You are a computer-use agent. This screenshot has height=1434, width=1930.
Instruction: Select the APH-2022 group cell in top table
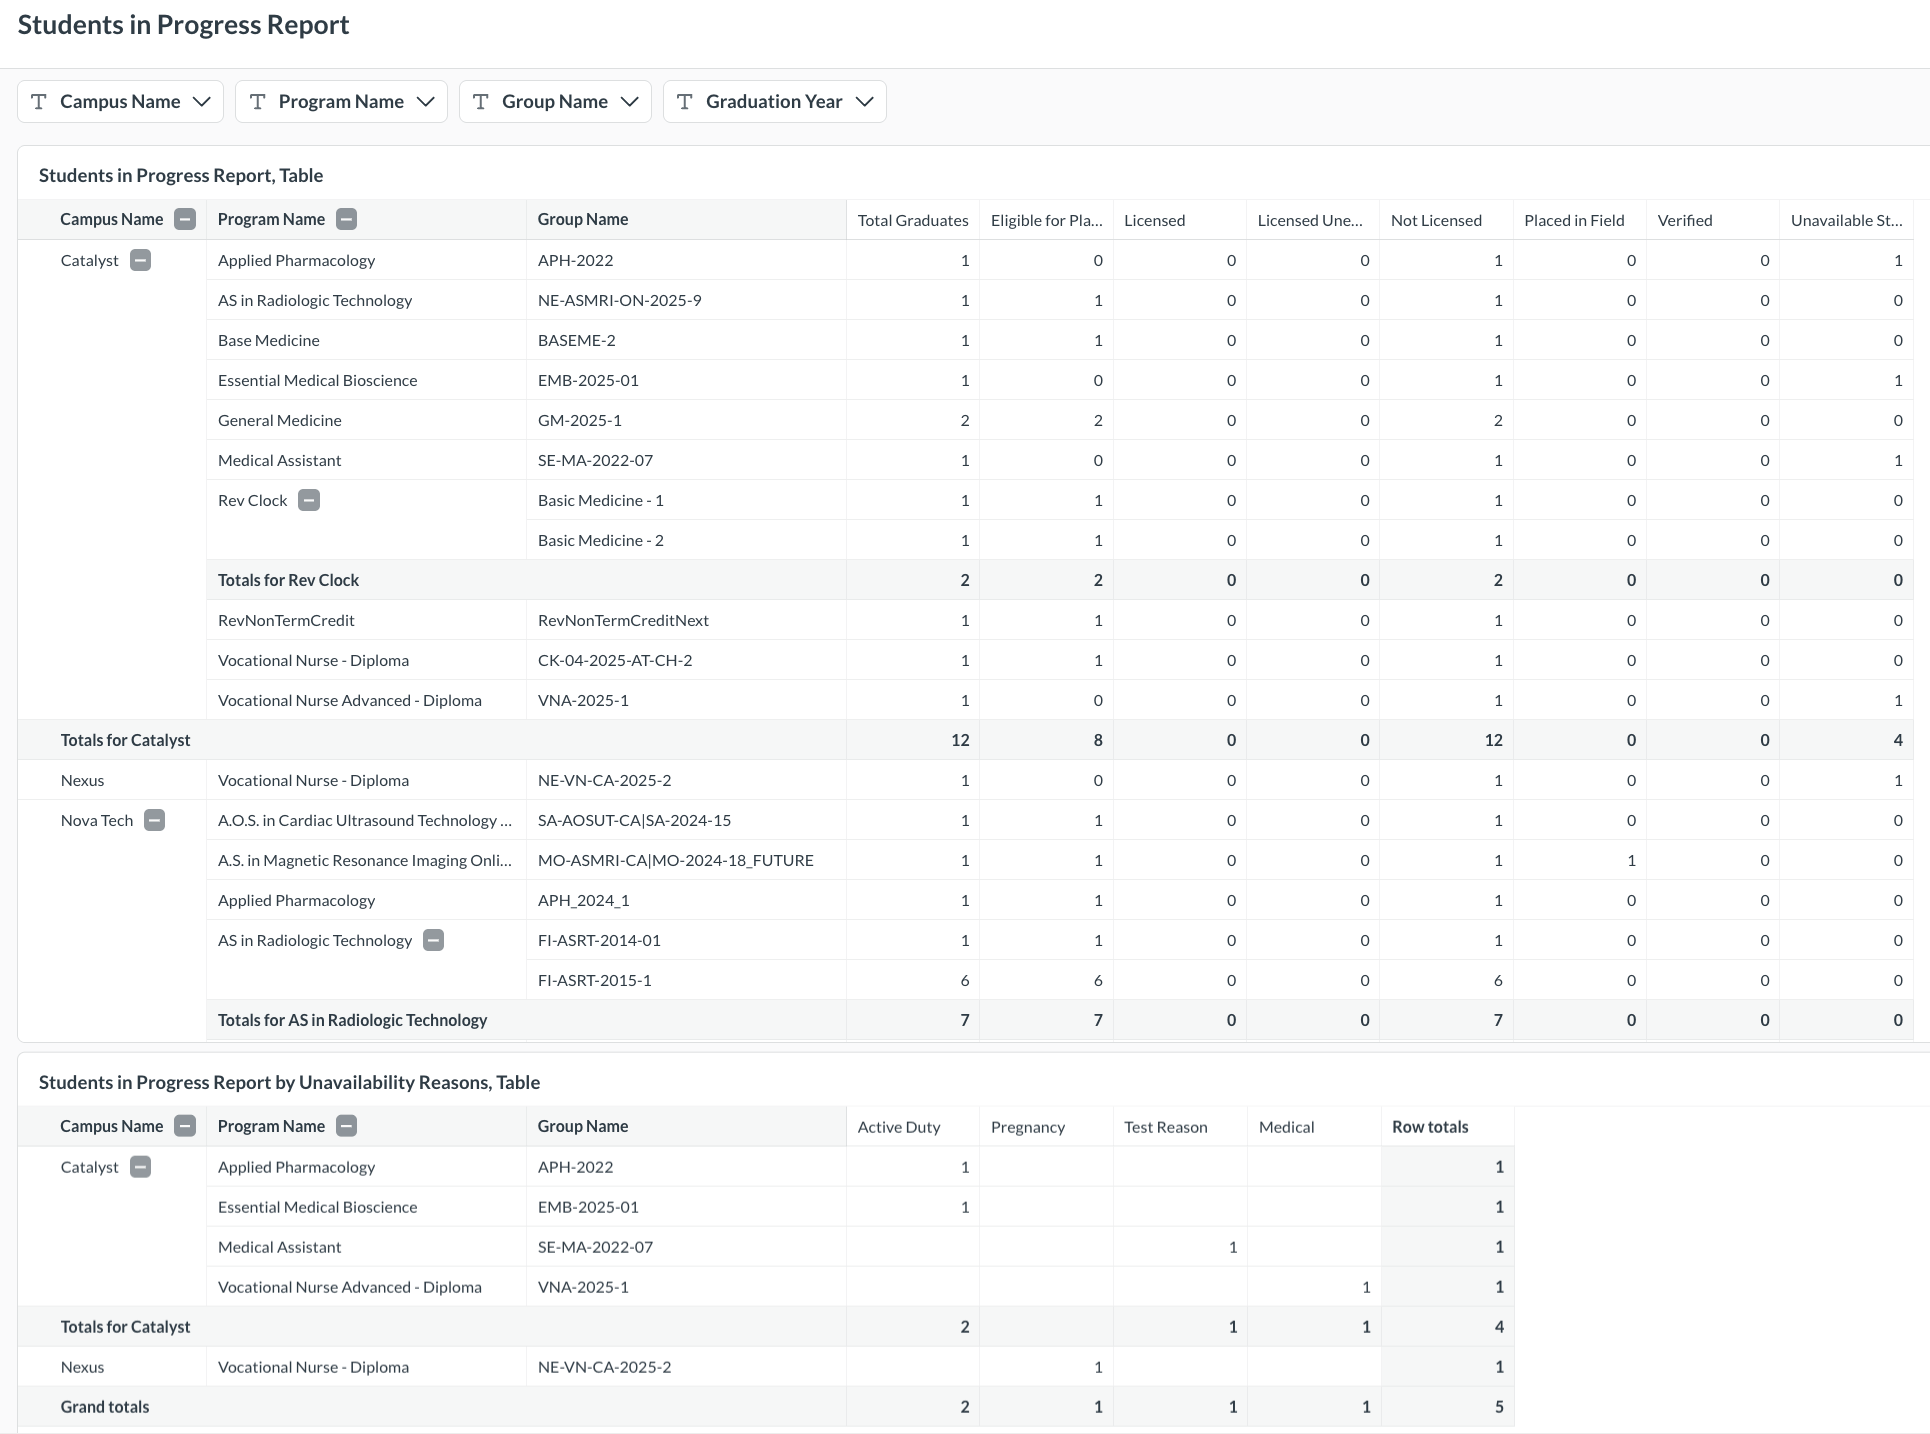coord(686,260)
